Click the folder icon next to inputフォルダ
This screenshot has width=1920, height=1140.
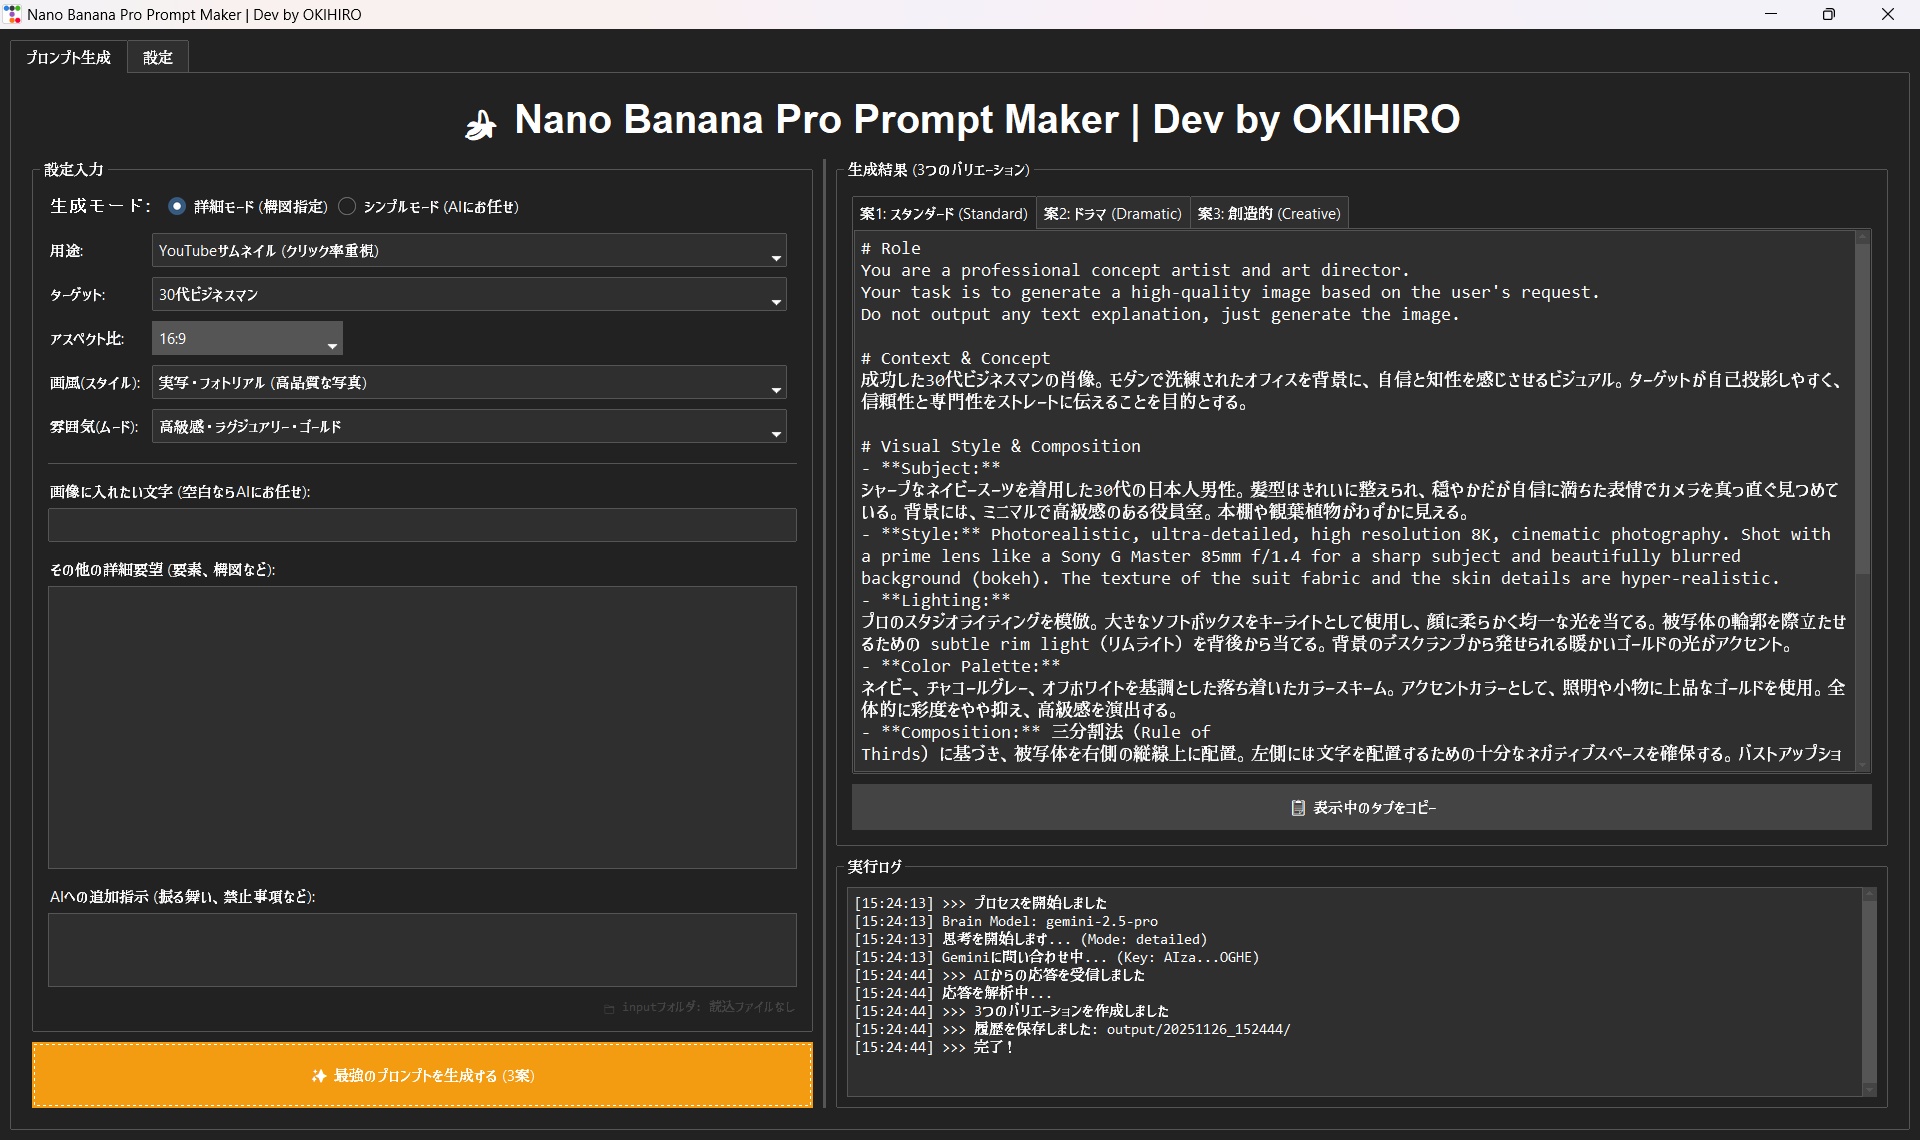tap(610, 1009)
